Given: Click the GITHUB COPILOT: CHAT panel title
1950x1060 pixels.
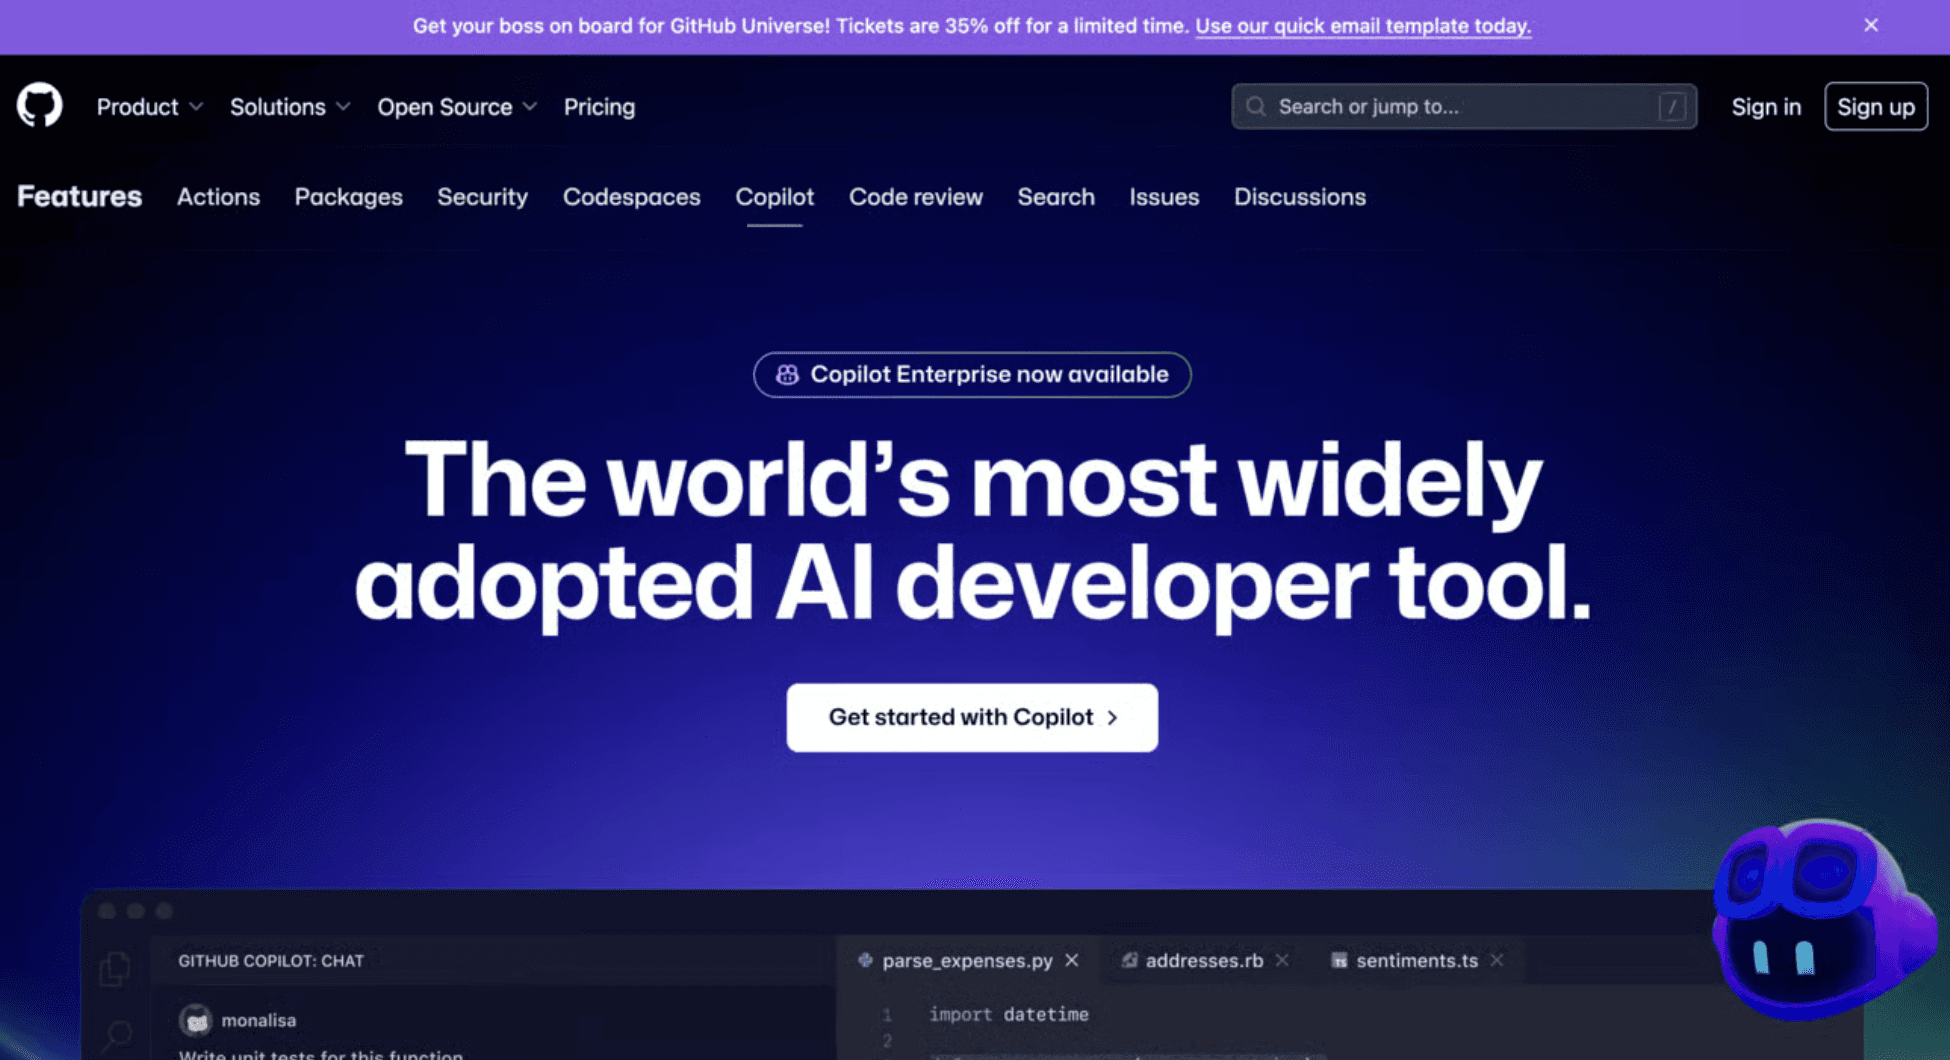Looking at the screenshot, I should point(271,960).
